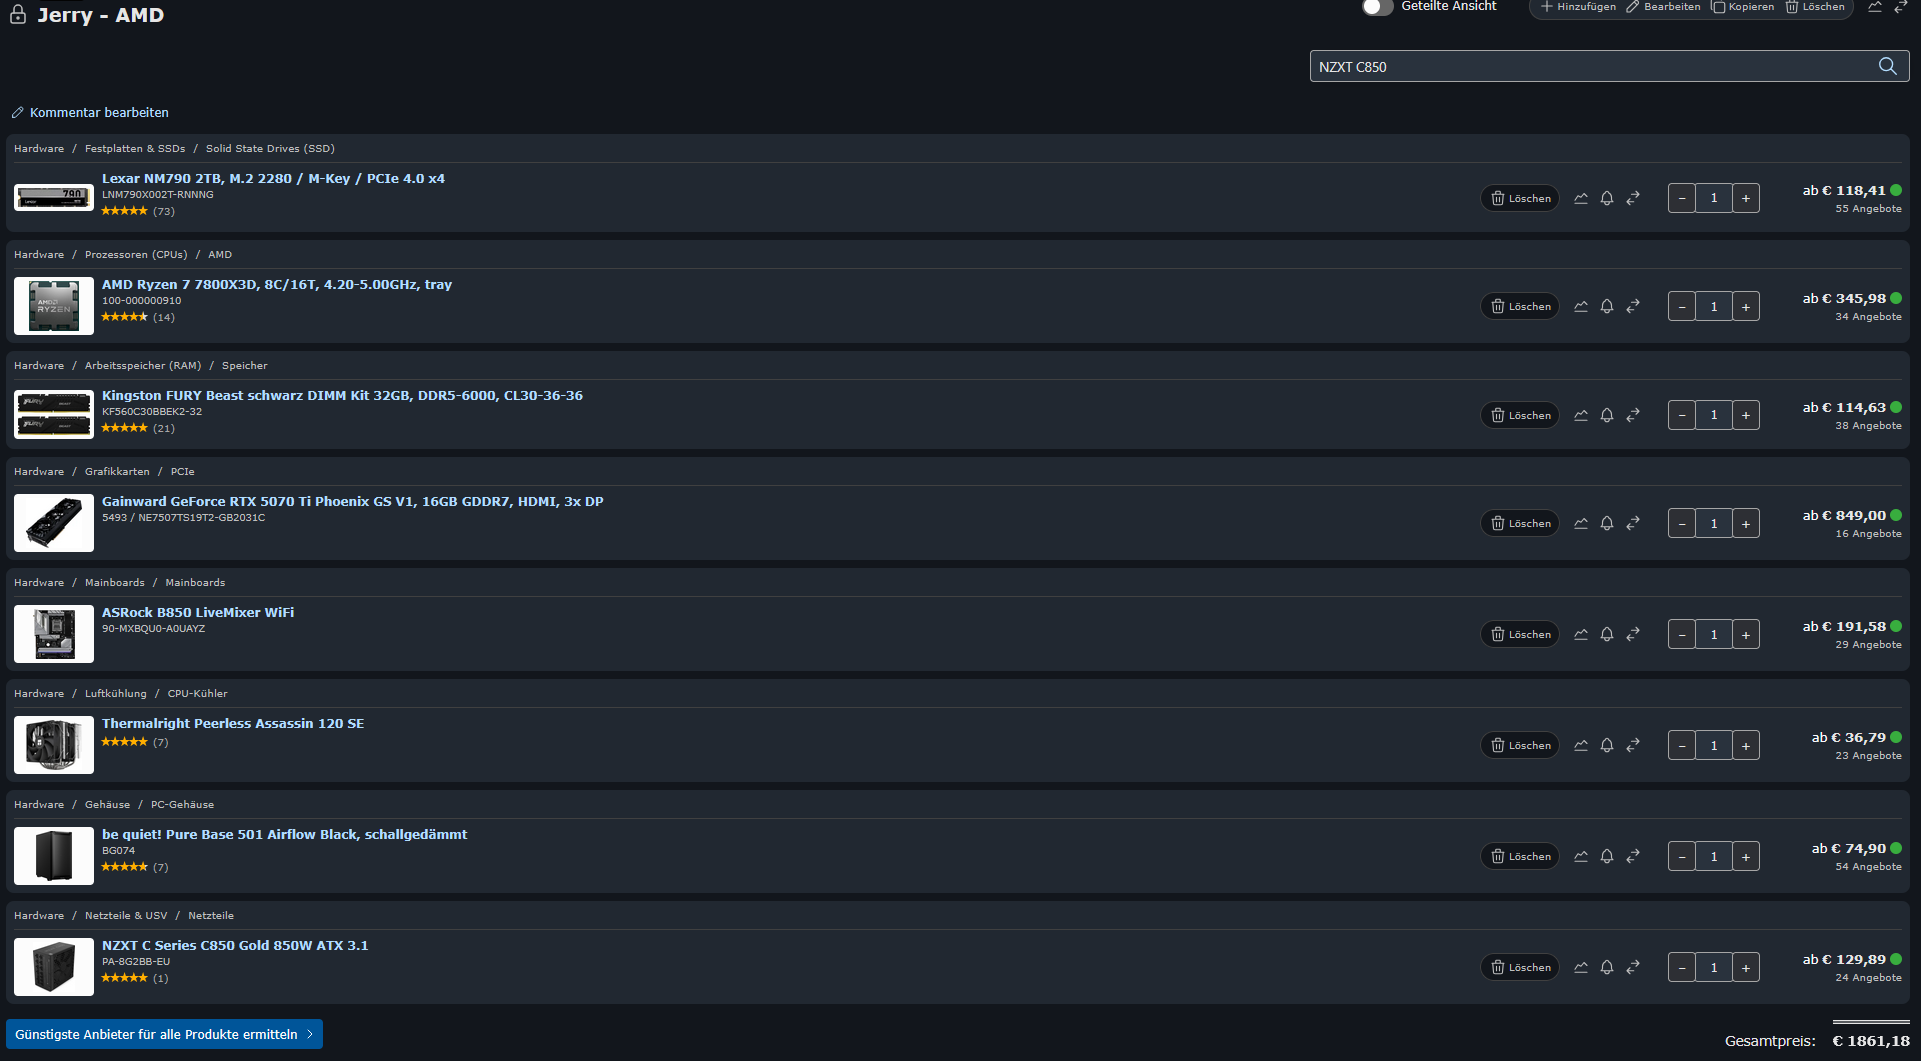1921x1061 pixels.
Task: Enable the Geteilte Ansicht toggle
Action: (1378, 8)
